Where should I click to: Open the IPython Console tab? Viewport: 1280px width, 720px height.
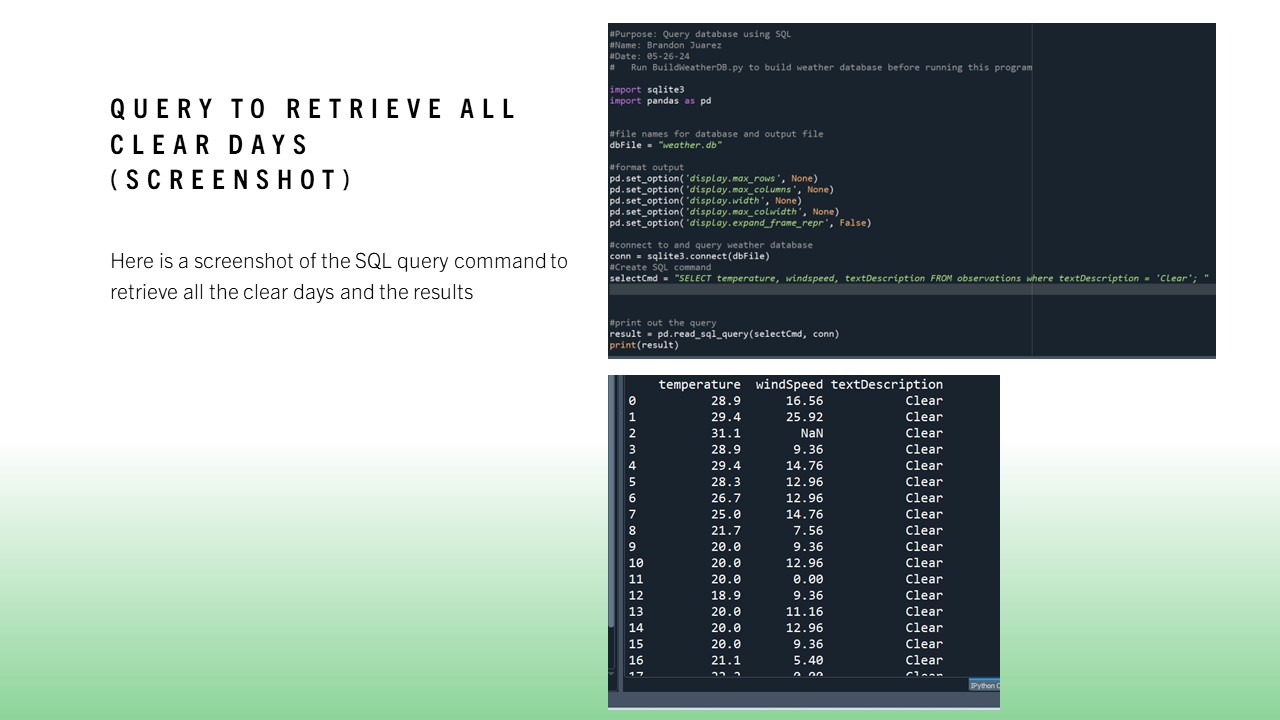(984, 685)
